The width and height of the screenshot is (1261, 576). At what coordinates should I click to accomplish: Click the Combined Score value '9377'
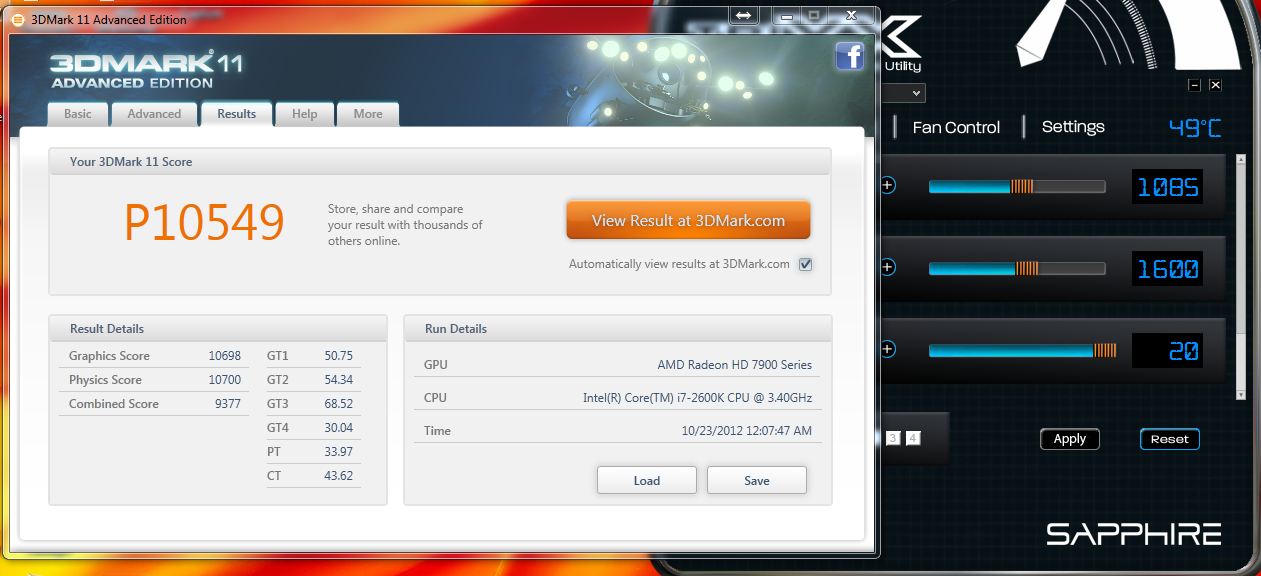click(228, 404)
